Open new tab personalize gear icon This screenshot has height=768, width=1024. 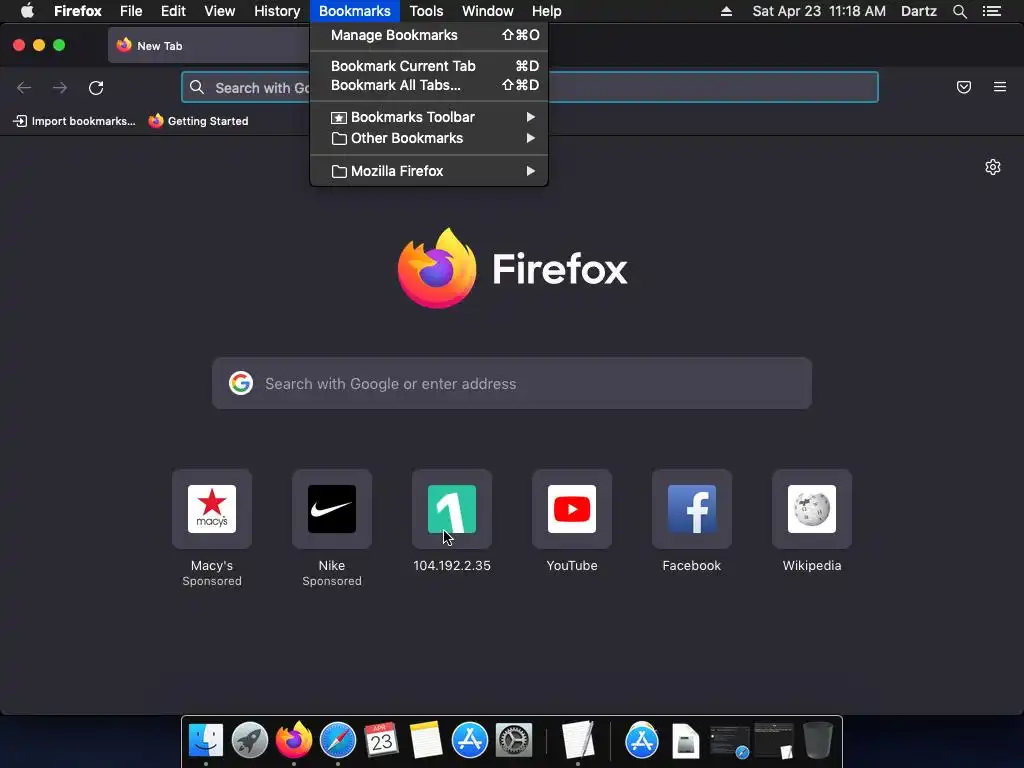point(993,167)
